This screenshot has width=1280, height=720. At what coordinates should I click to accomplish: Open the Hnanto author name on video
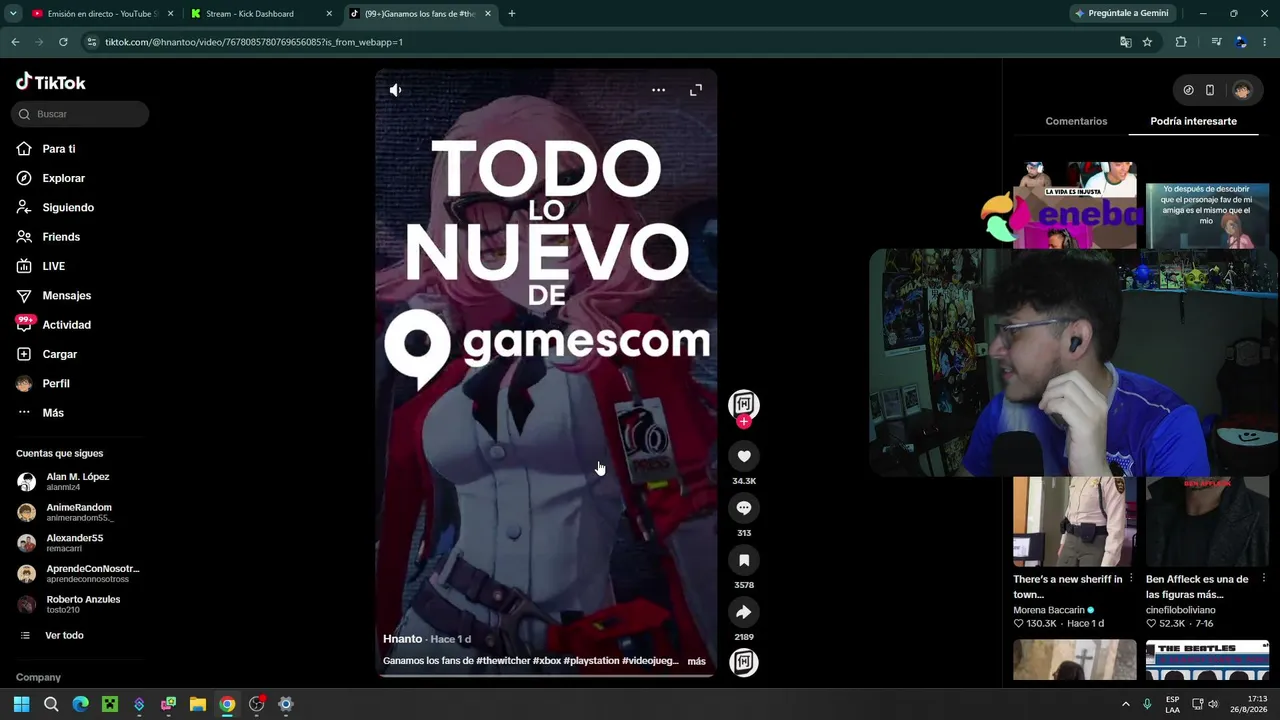[x=402, y=639]
